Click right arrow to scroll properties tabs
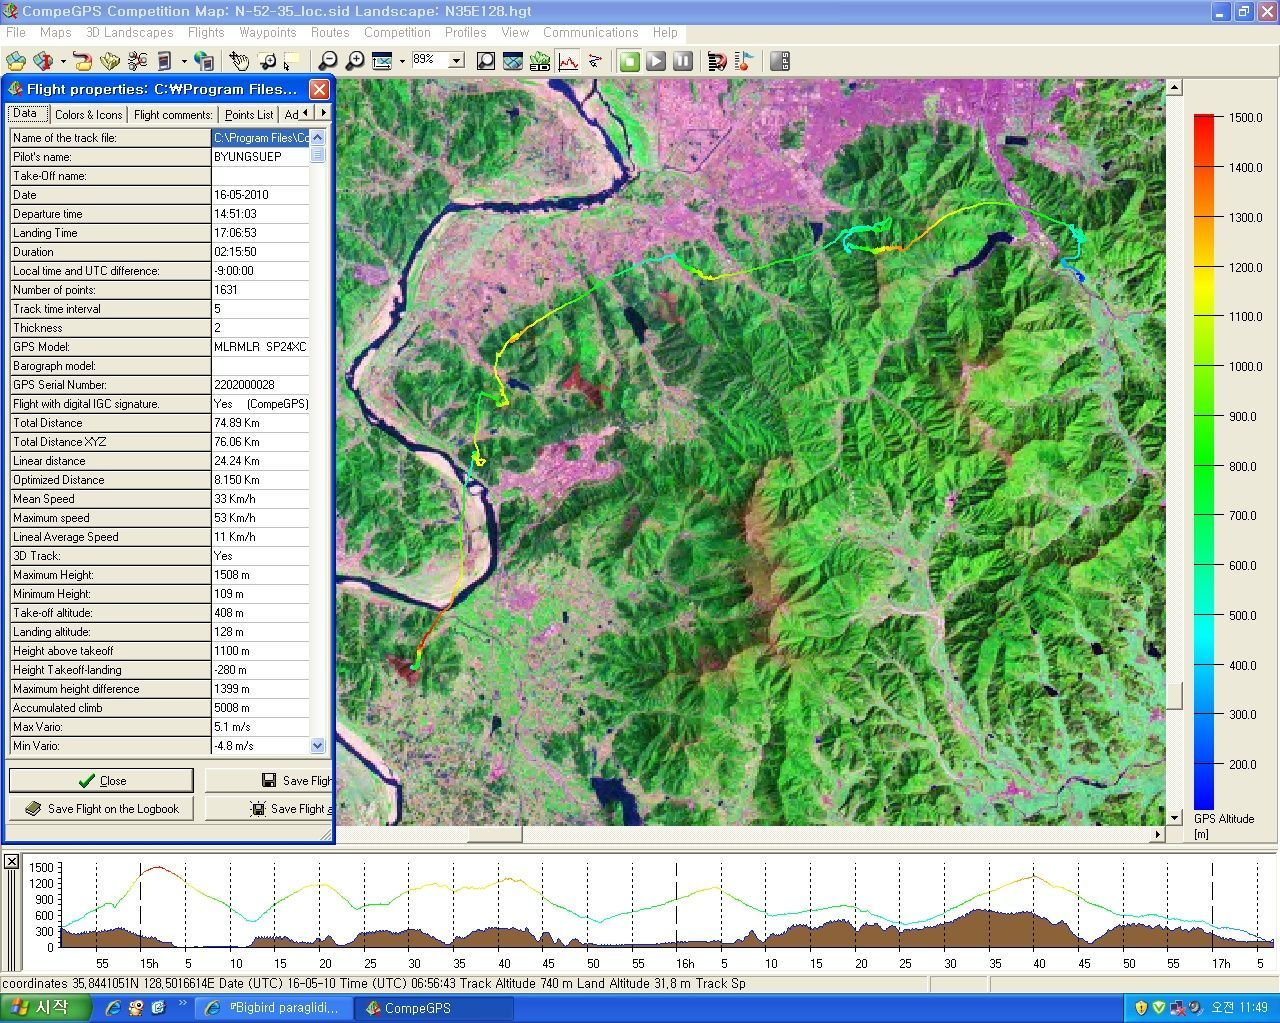 (322, 114)
